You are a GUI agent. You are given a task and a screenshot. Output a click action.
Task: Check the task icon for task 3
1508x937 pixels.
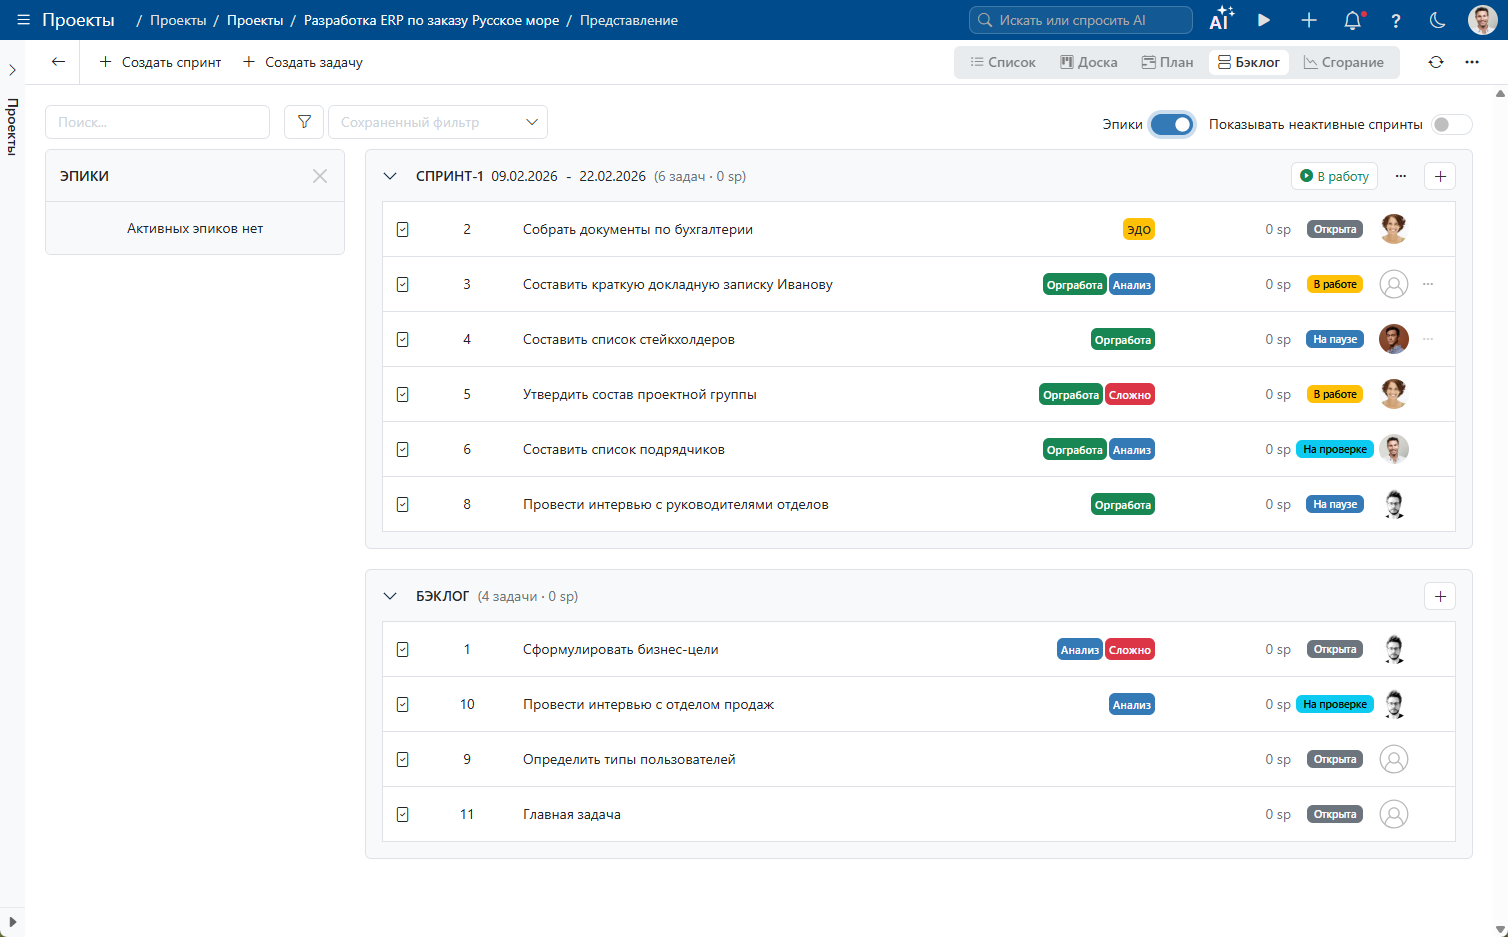[x=402, y=284]
